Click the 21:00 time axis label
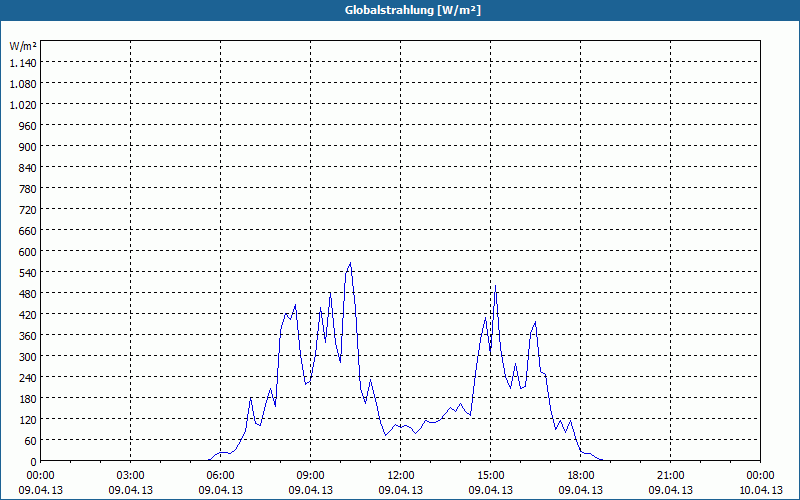 [670, 476]
